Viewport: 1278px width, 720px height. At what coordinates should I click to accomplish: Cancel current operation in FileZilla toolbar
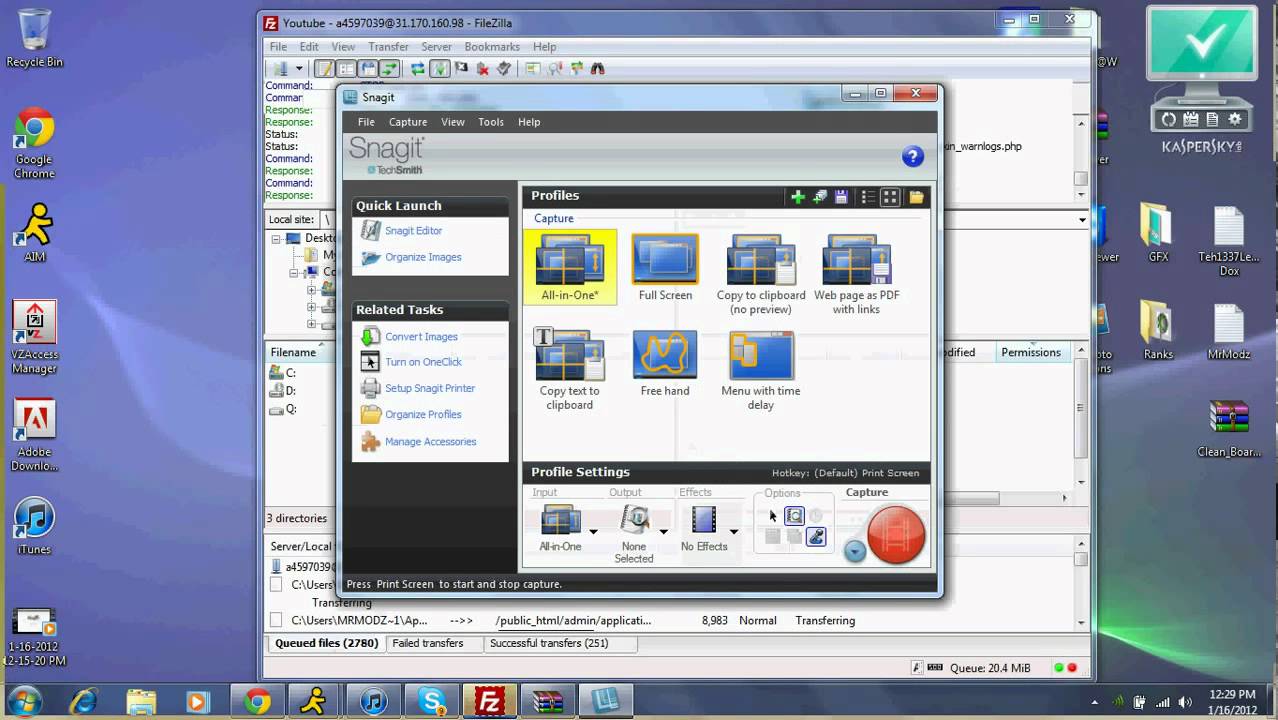(461, 68)
